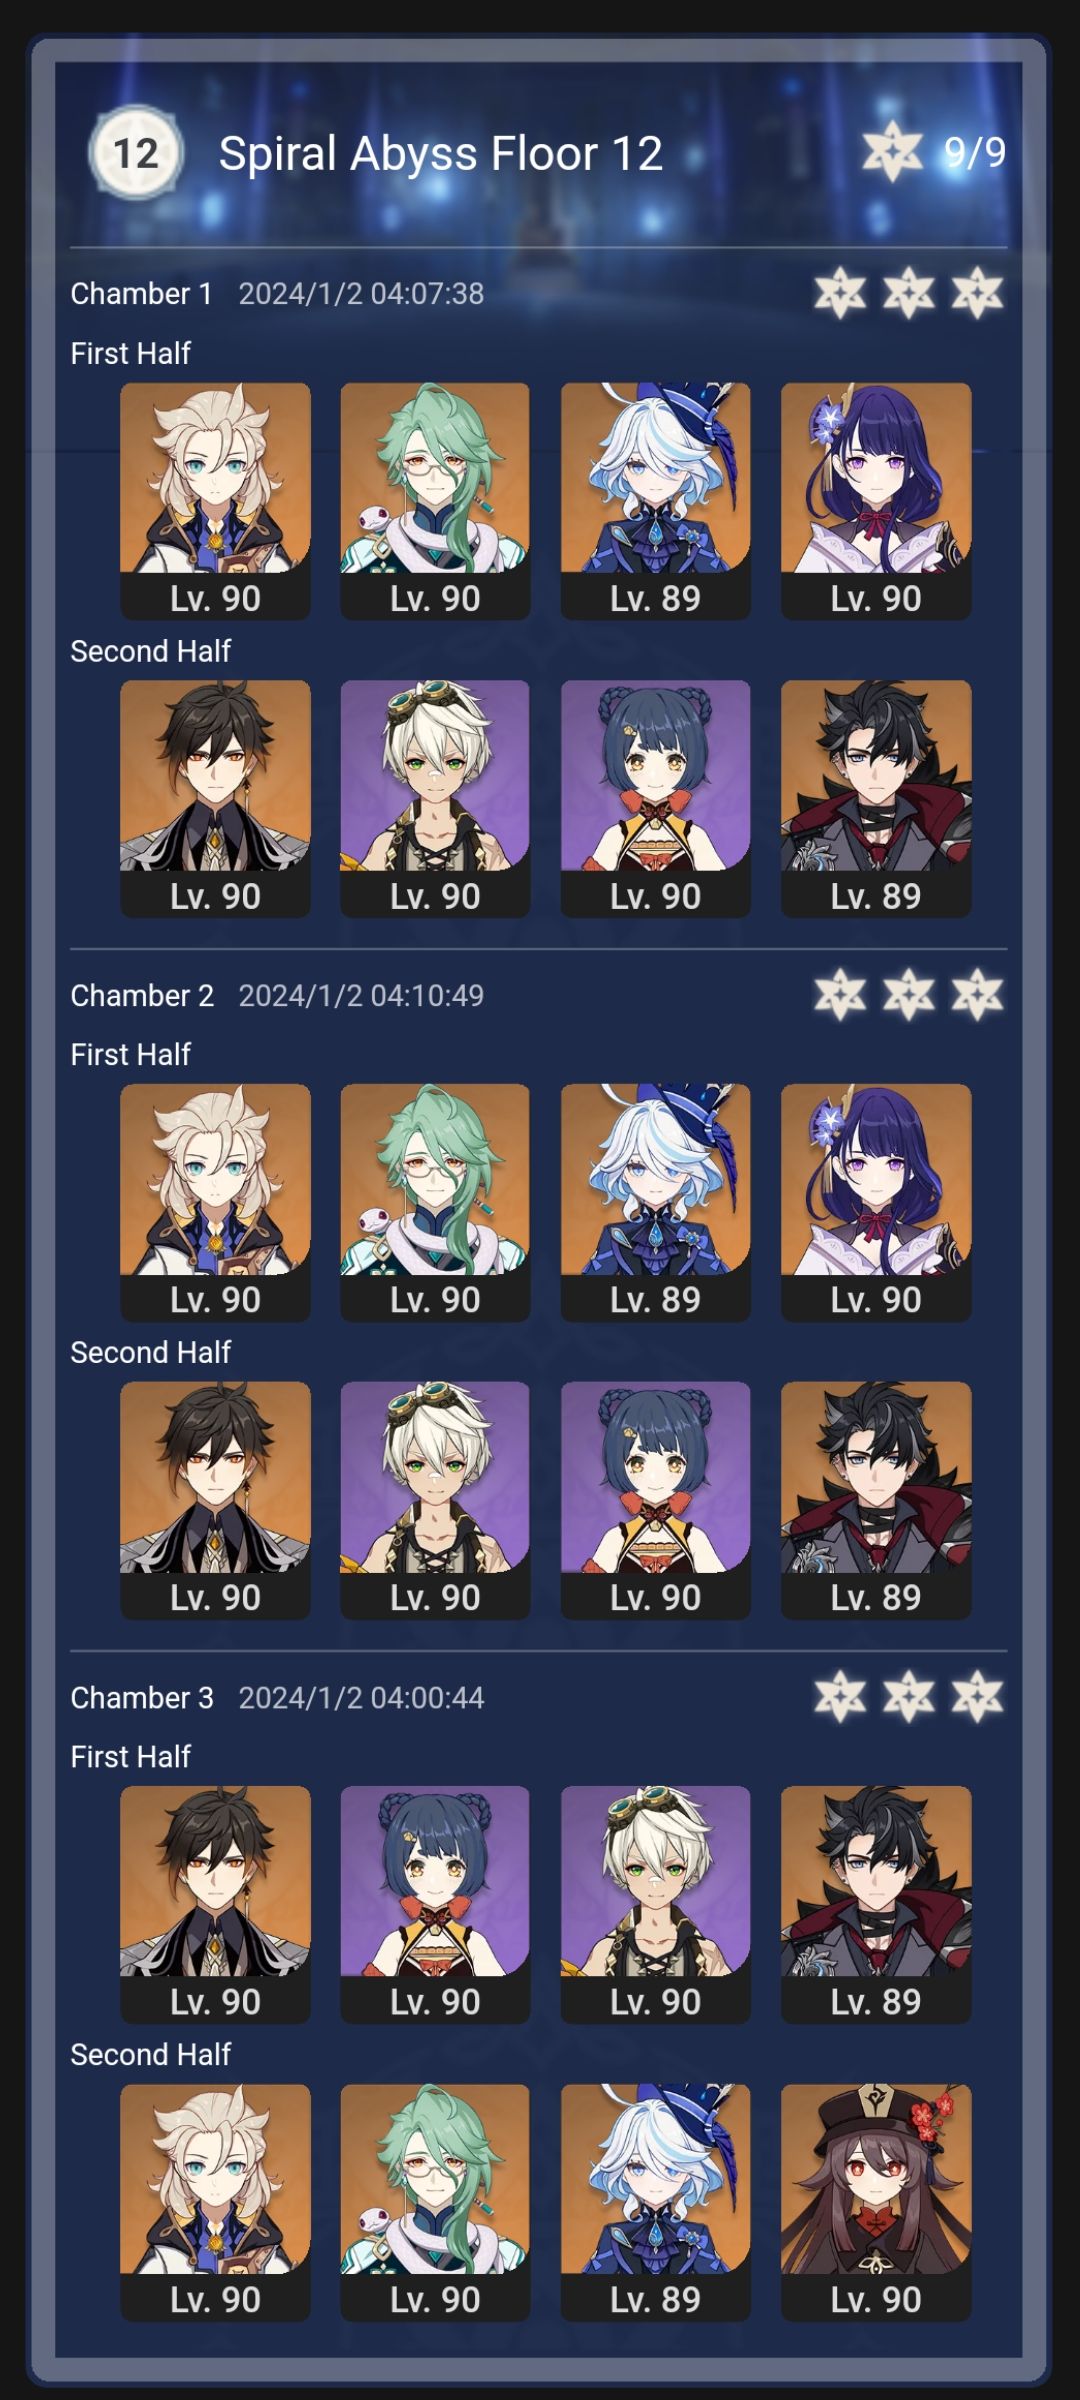Click Chamber 2's middle star icon
This screenshot has width=1080, height=2400.
pos(908,995)
